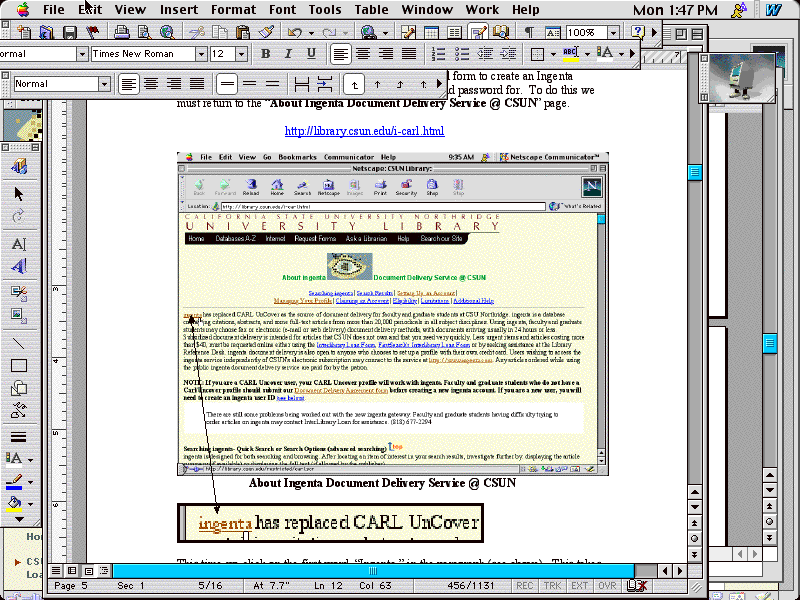The height and width of the screenshot is (600, 800).
Task: Open the Document Map icon
Action: click(x=501, y=33)
